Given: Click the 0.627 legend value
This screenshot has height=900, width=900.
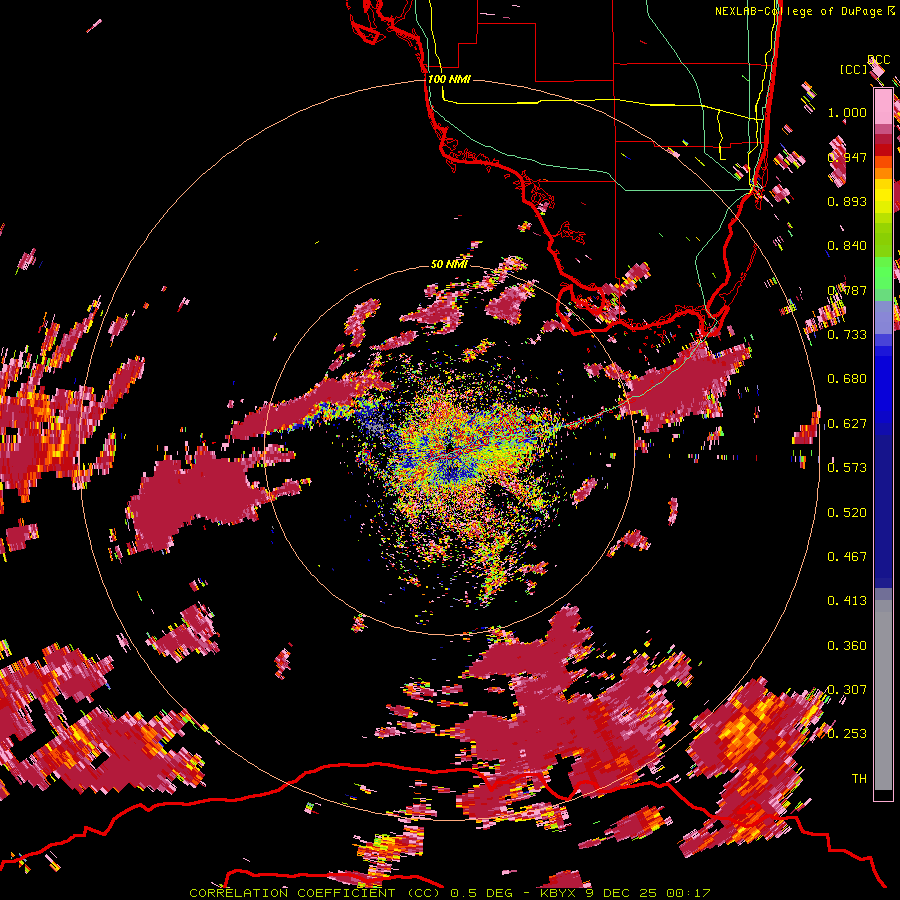Looking at the screenshot, I should click(847, 424).
